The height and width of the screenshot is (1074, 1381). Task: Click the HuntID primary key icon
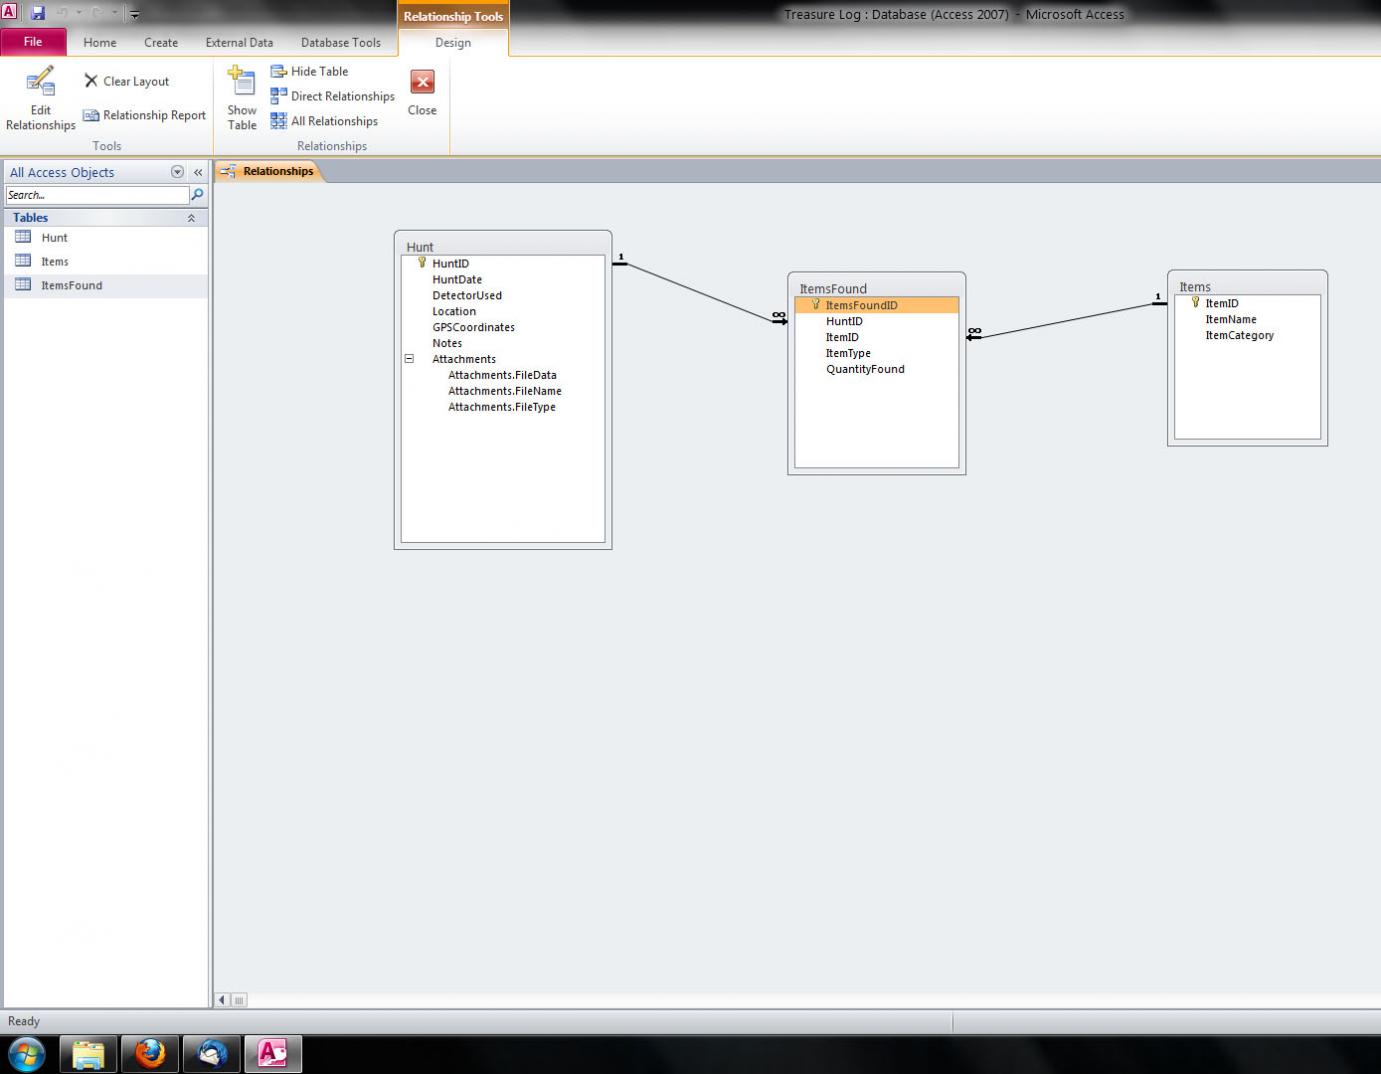[422, 263]
